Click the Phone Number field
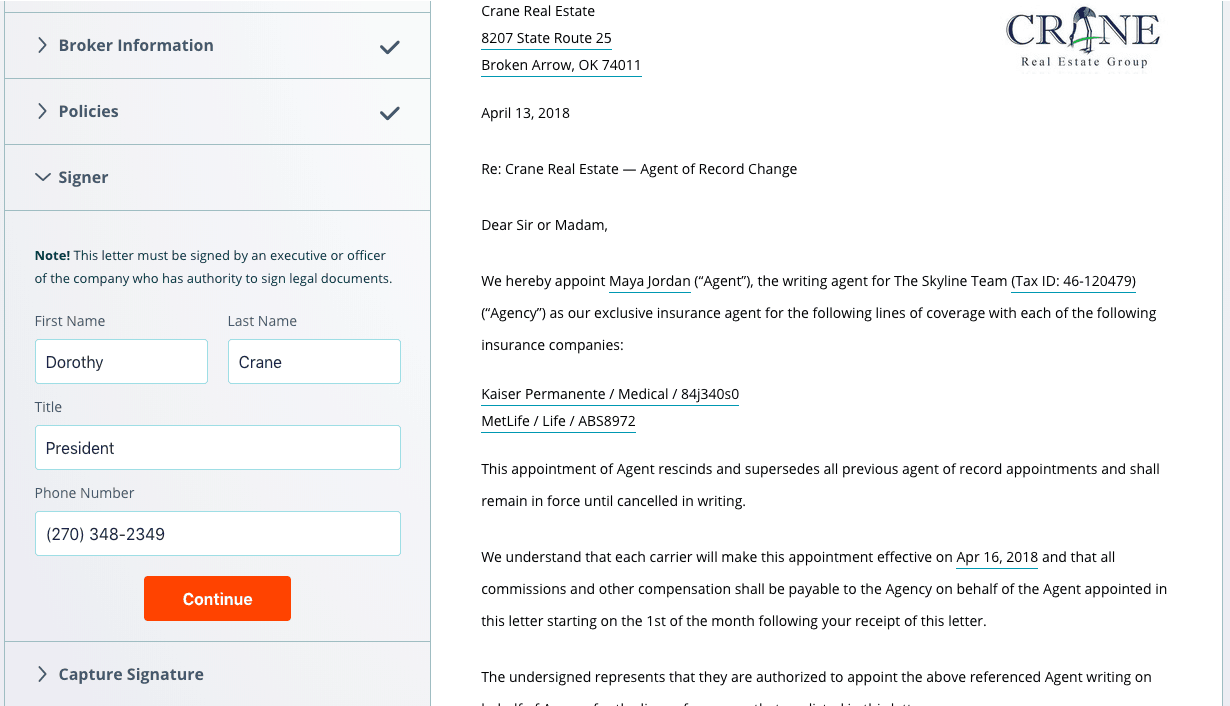The image size is (1230, 706). (217, 533)
